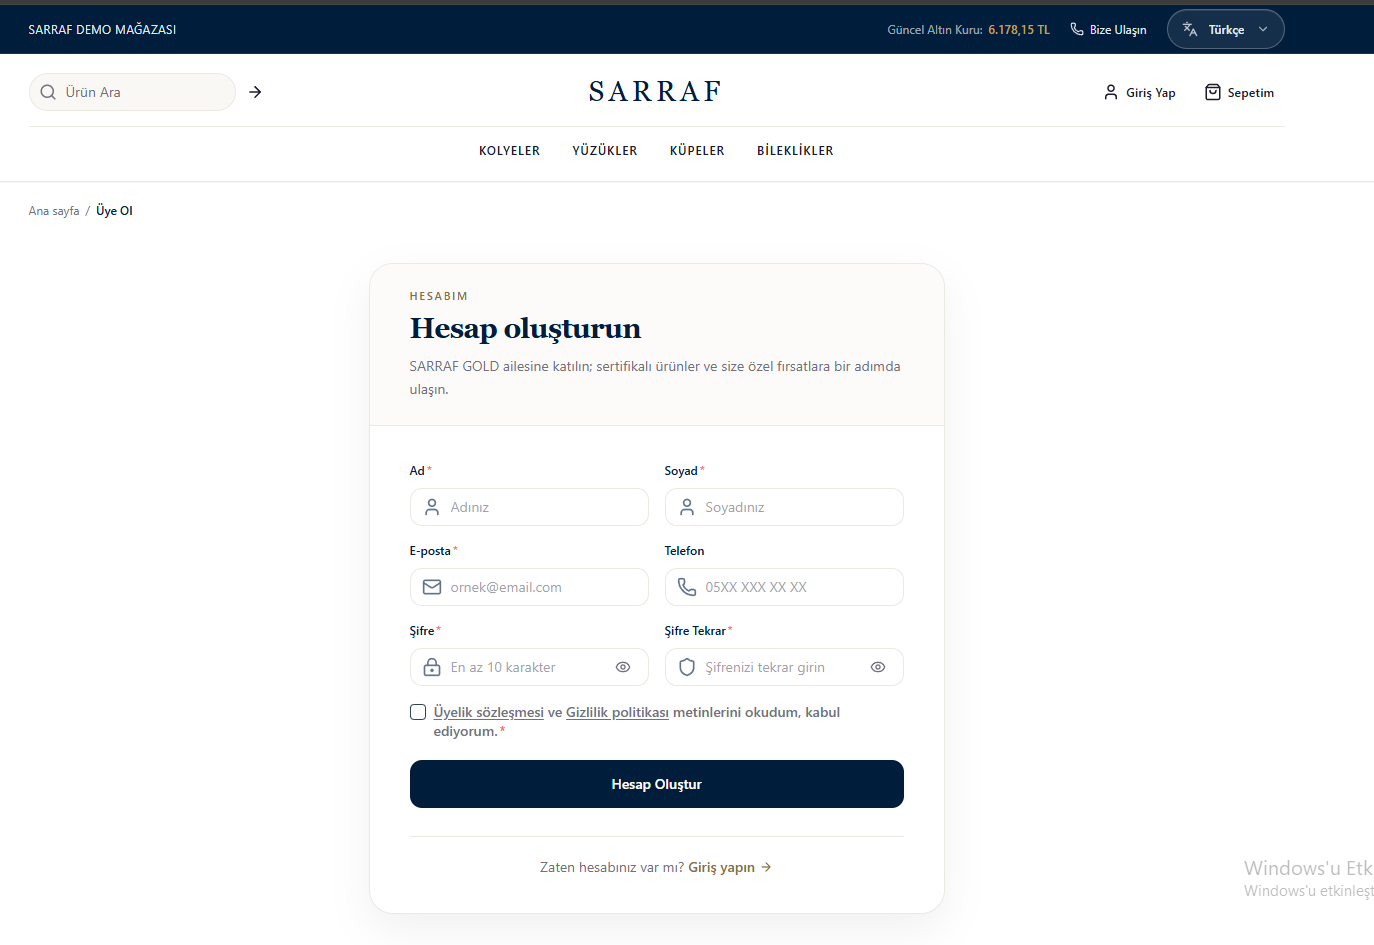1374x945 pixels.
Task: Click the user icon beside Giriş Yap
Action: (1111, 92)
